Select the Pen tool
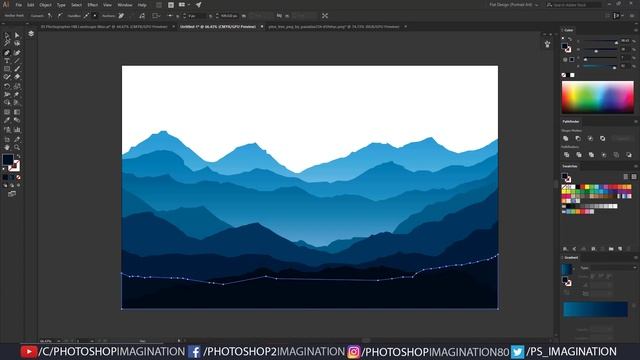This screenshot has width=640, height=360. click(x=7, y=53)
